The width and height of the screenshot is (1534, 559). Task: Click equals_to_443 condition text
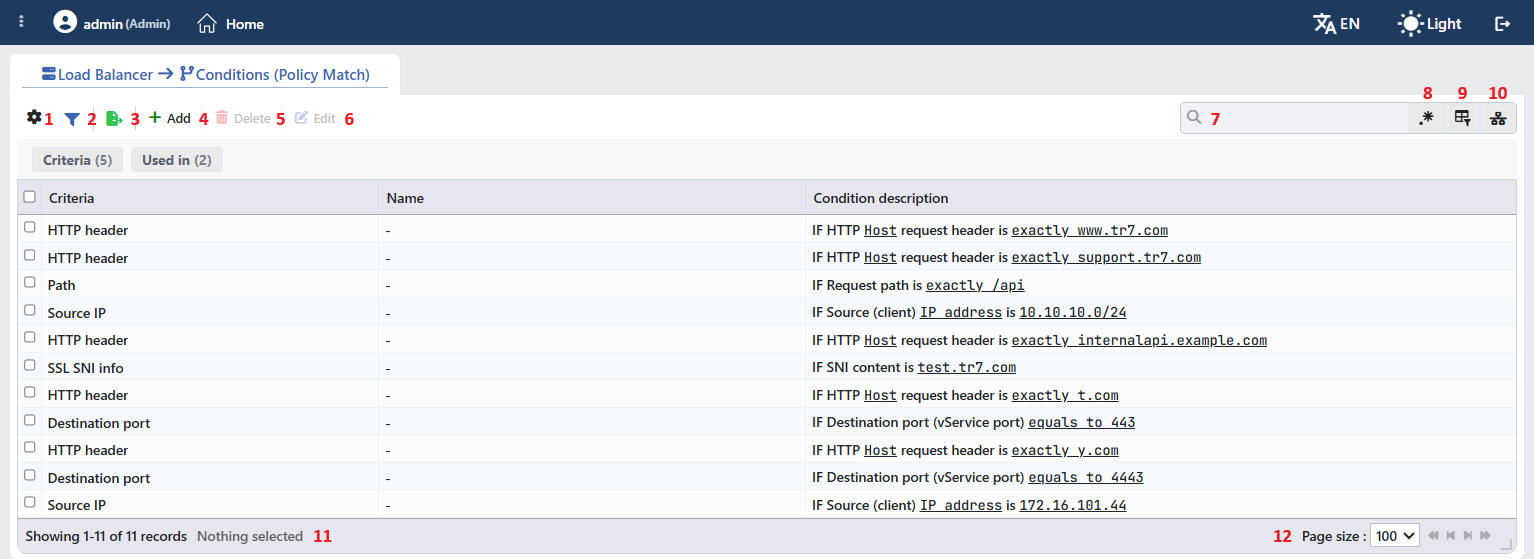click(x=1082, y=423)
